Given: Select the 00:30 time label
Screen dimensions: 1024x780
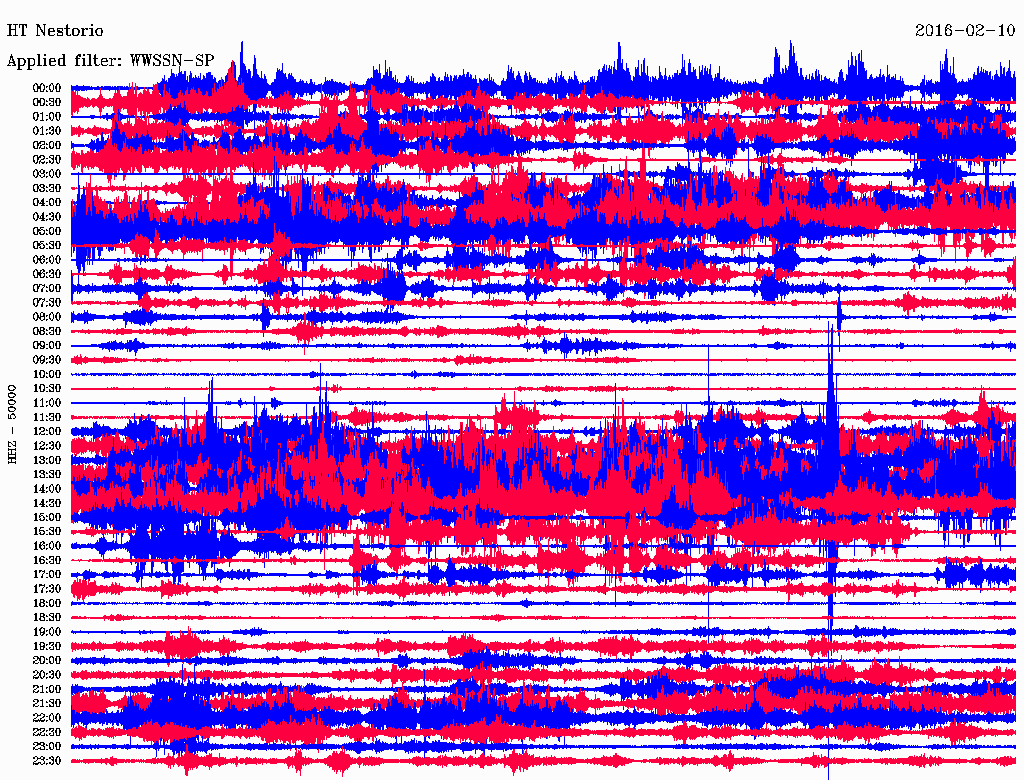Looking at the screenshot, I should pyautogui.click(x=47, y=102).
